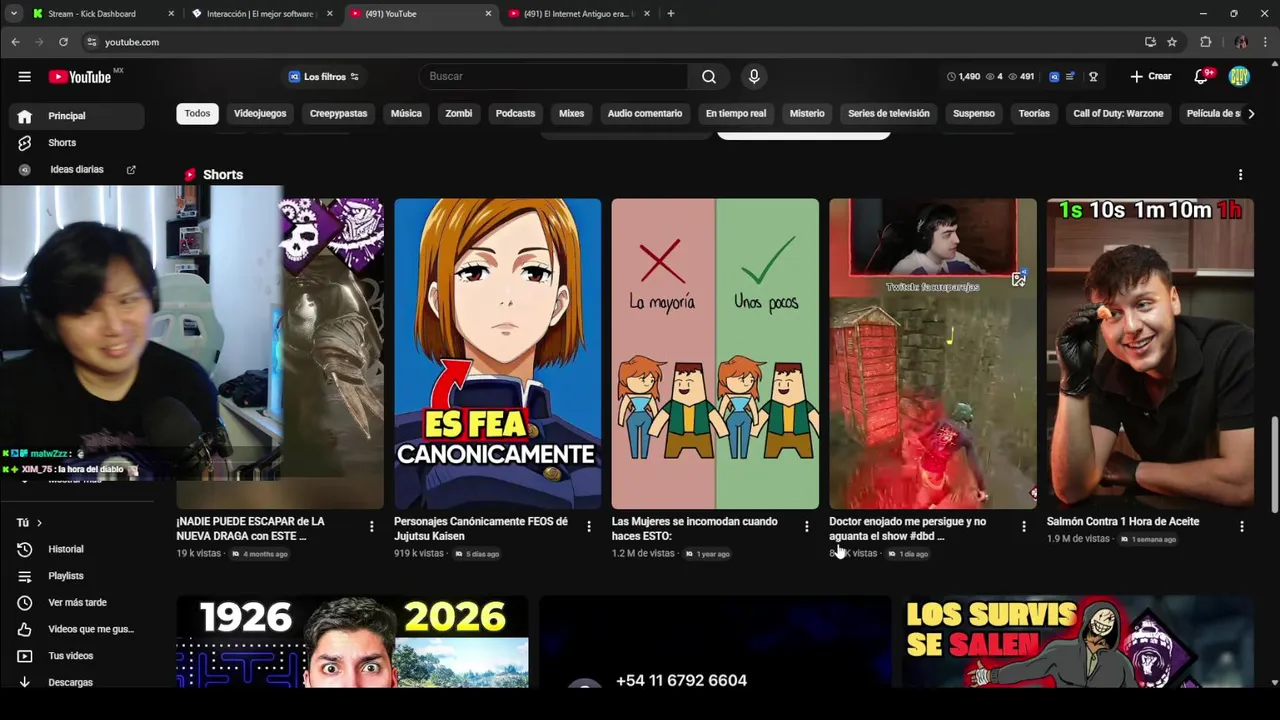
Task: Select the En tiempo real chip
Action: tap(736, 114)
